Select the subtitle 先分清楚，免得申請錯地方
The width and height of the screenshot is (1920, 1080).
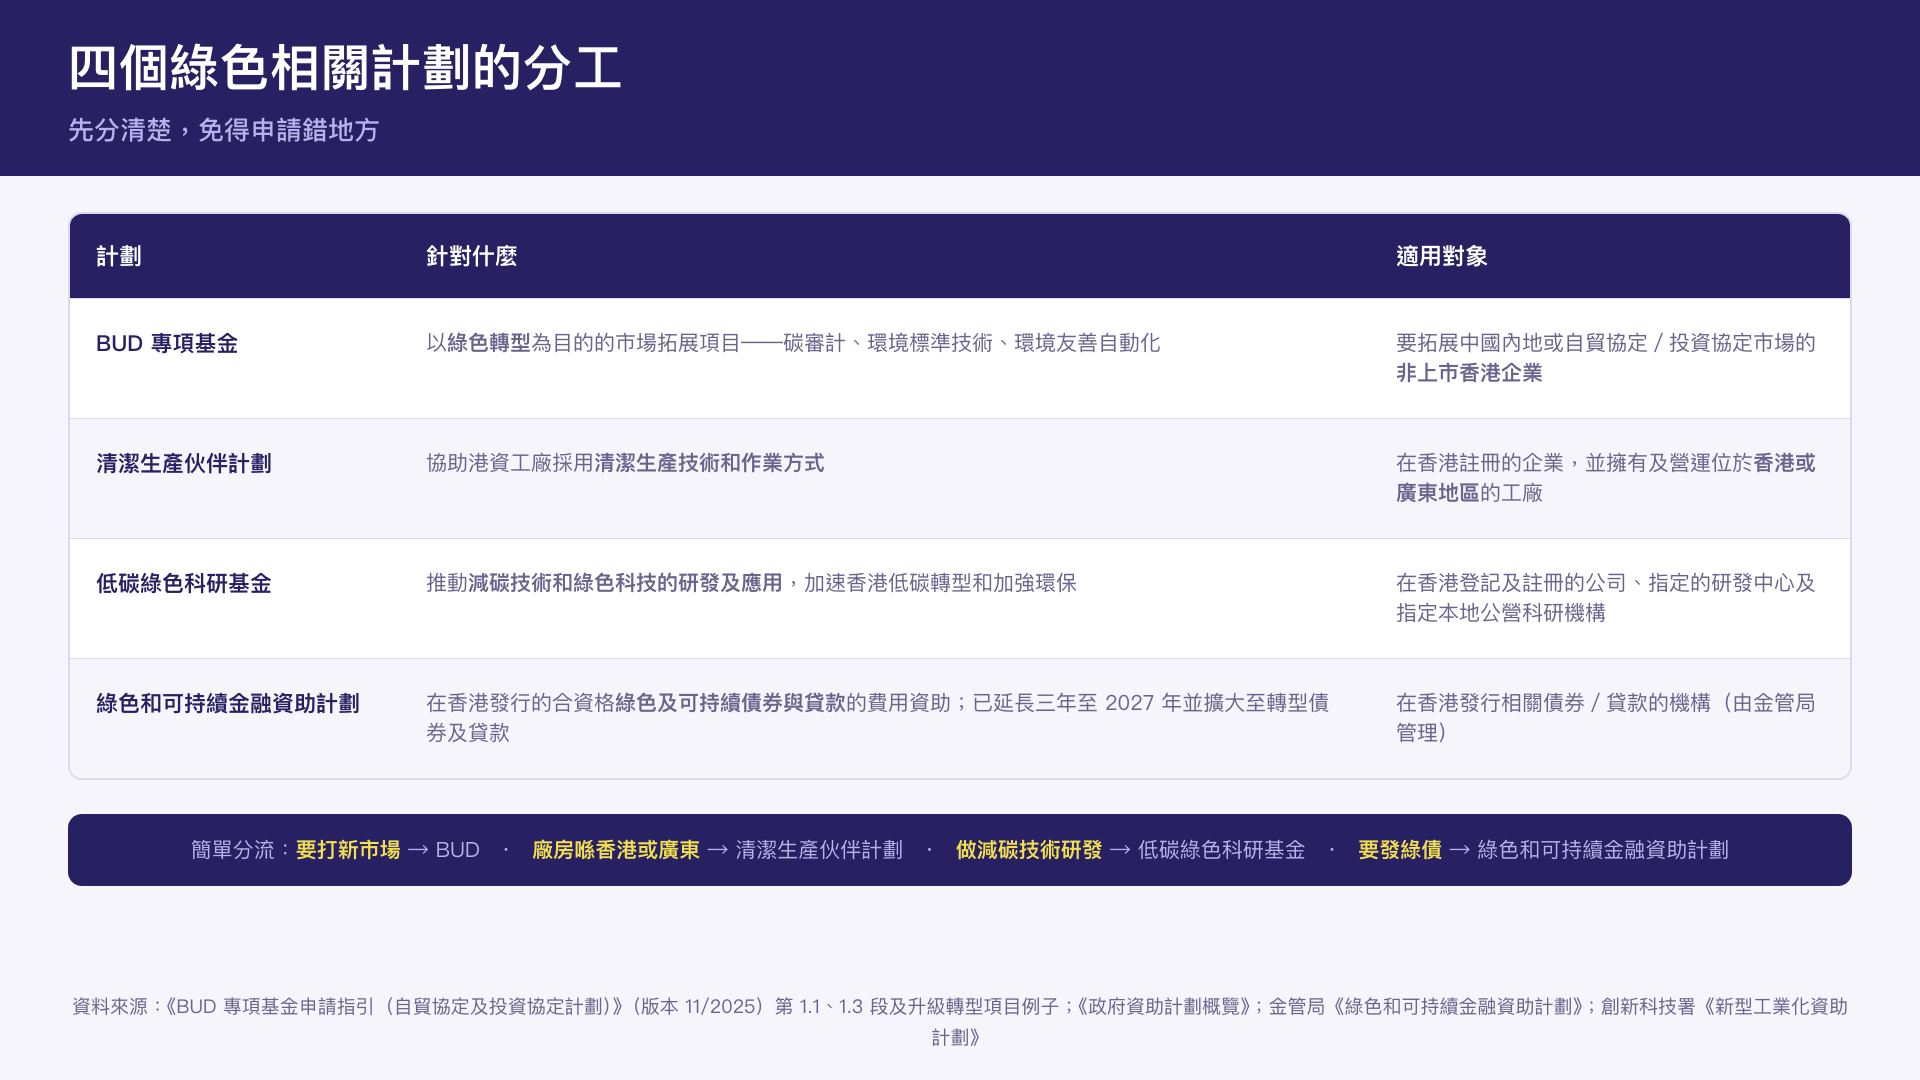click(223, 130)
